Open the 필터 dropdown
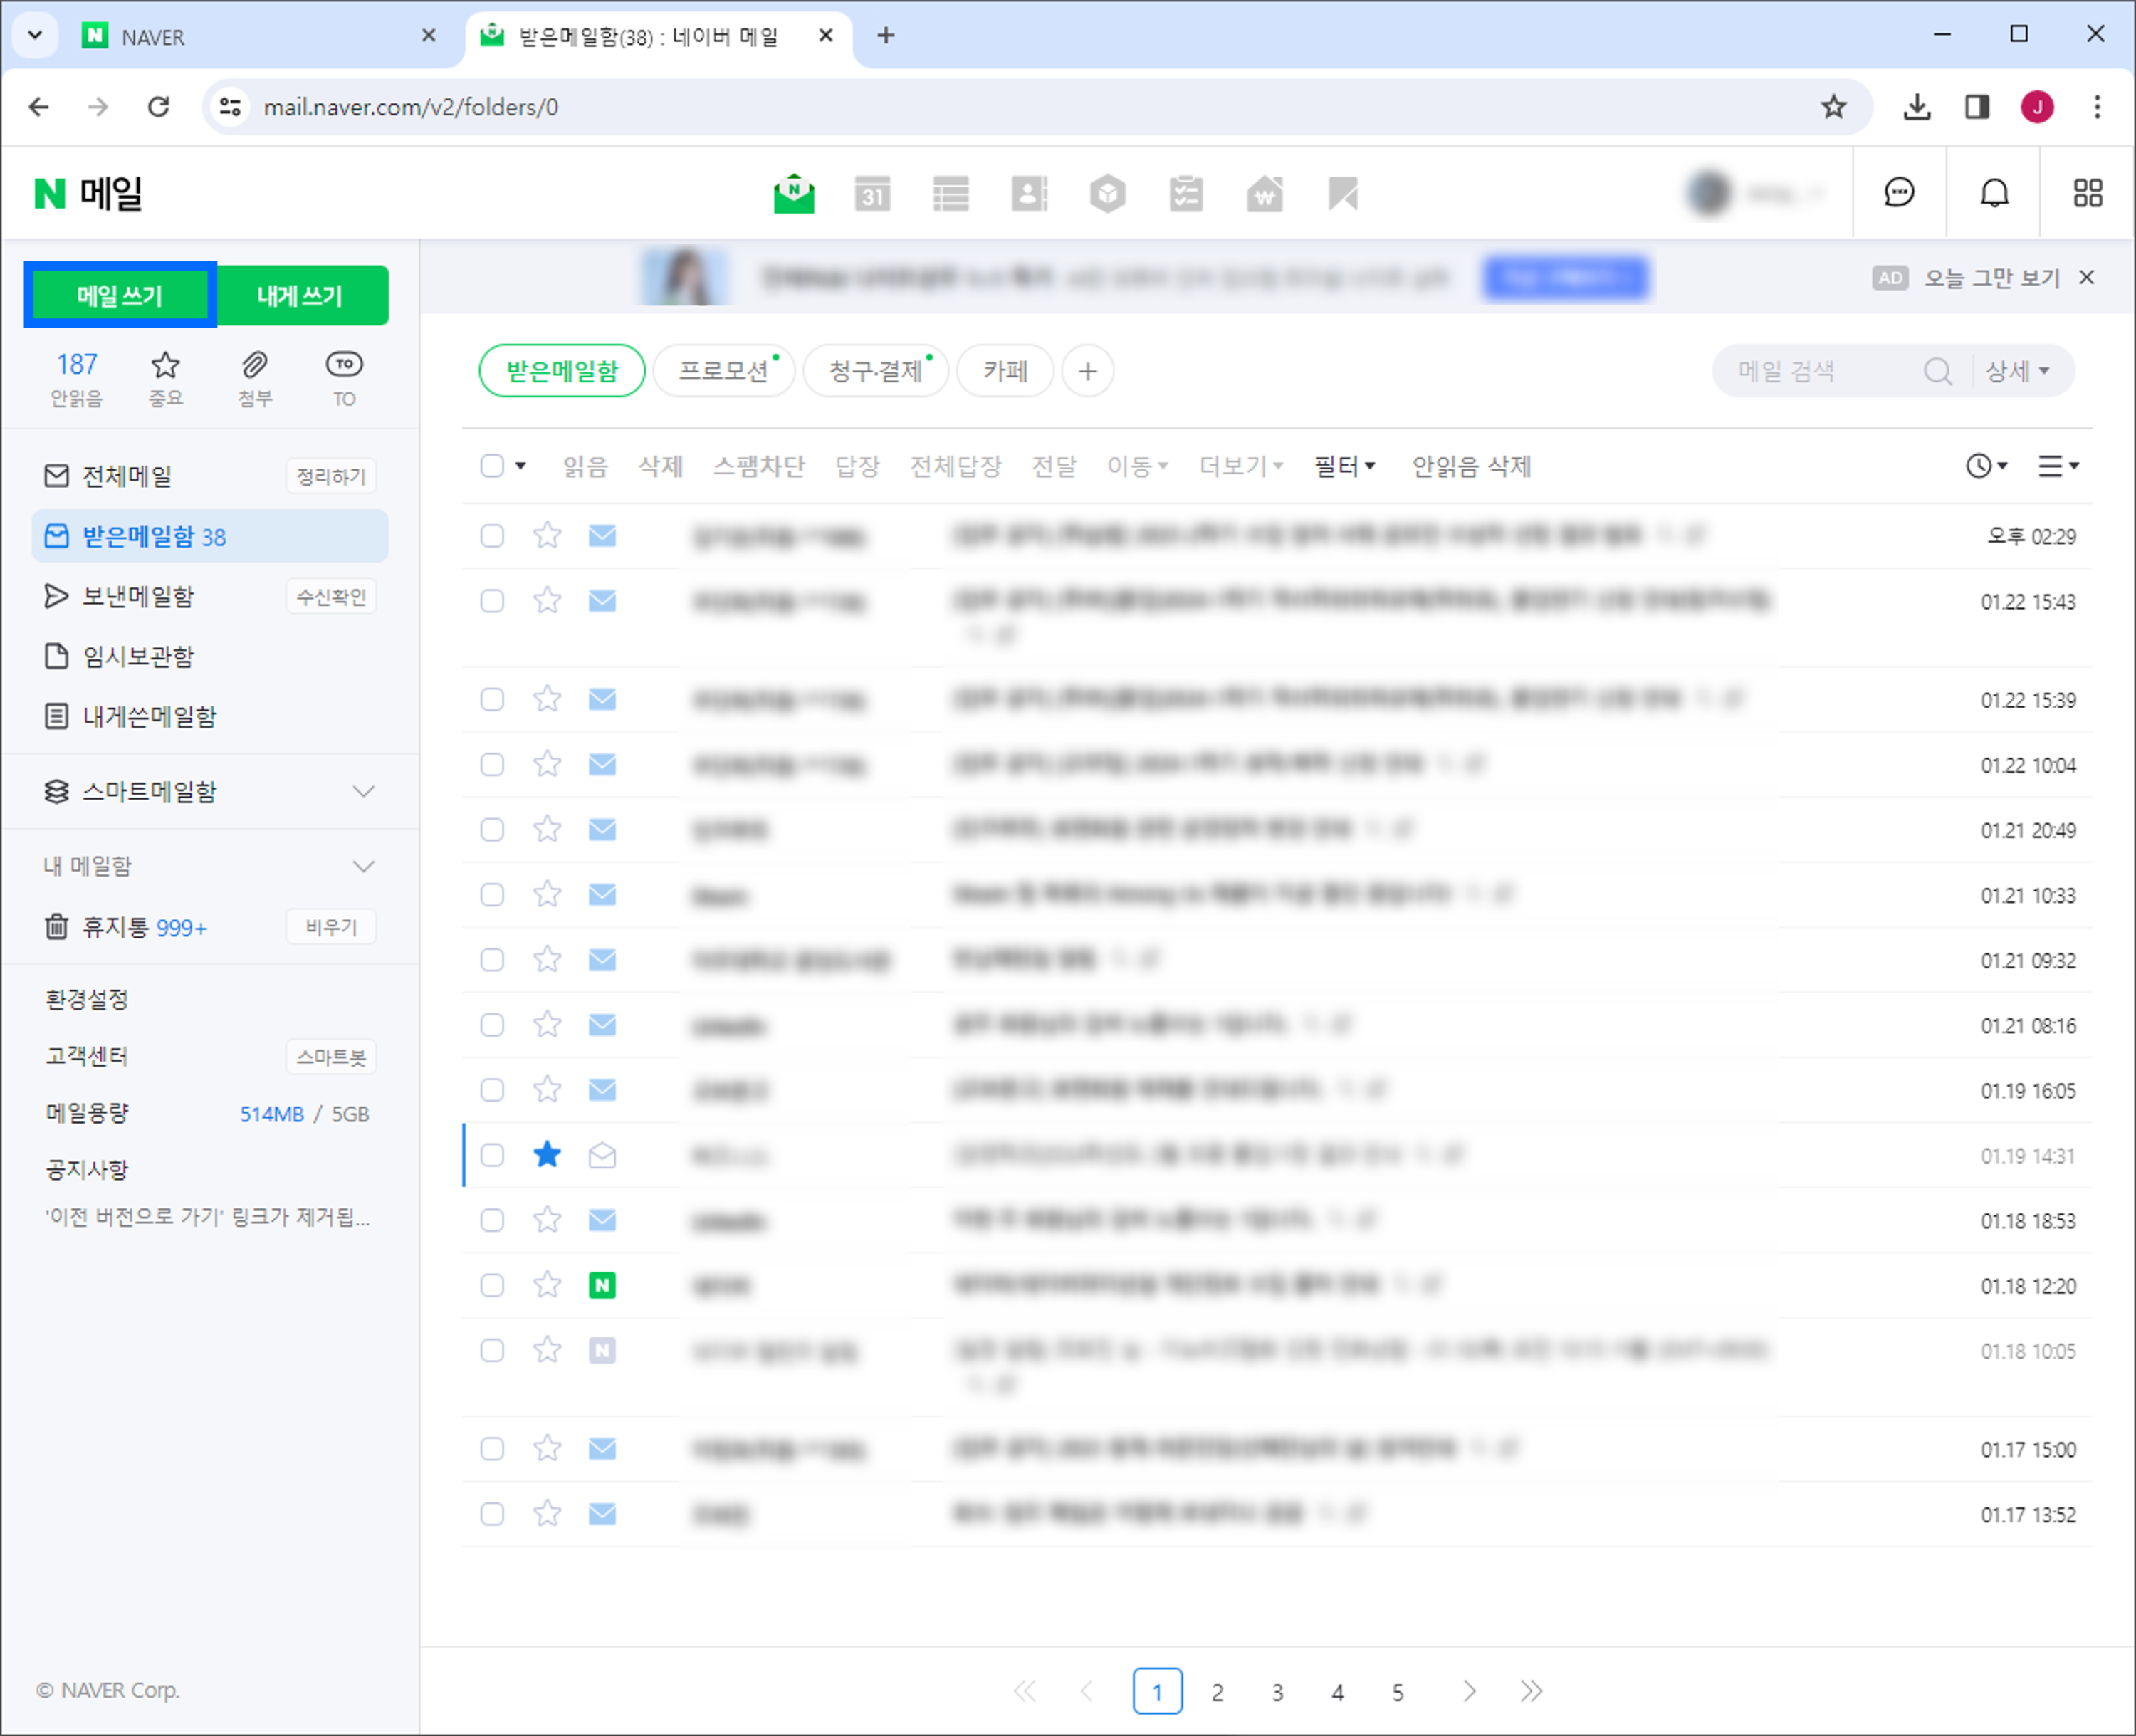Screen dimensions: 2136x1736 pyautogui.click(x=1344, y=466)
